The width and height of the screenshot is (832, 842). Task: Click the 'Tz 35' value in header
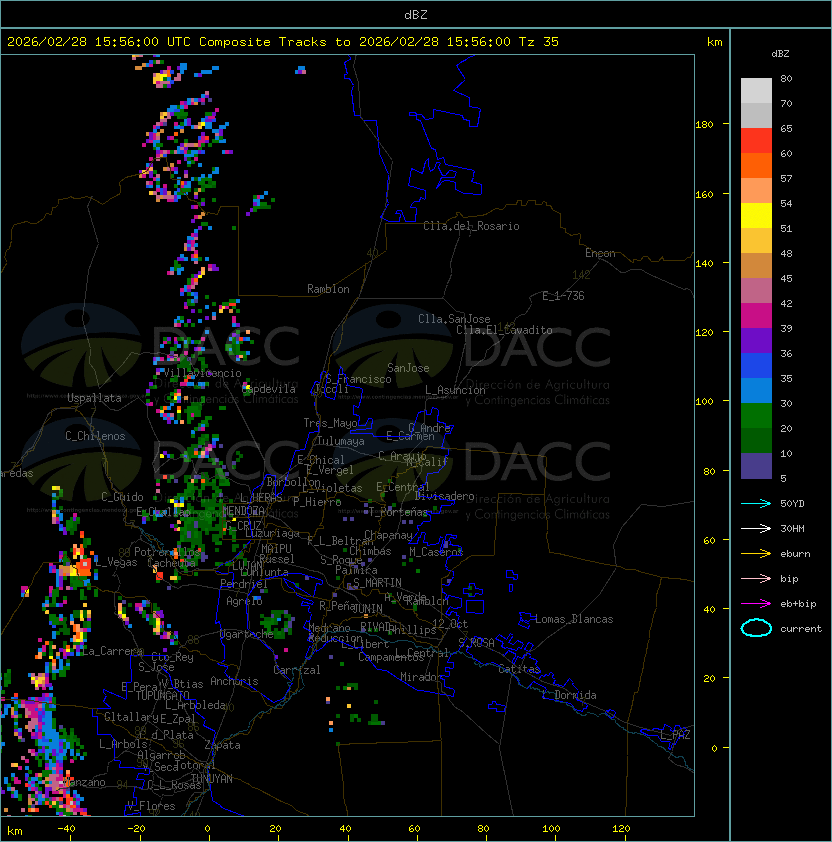coord(539,42)
